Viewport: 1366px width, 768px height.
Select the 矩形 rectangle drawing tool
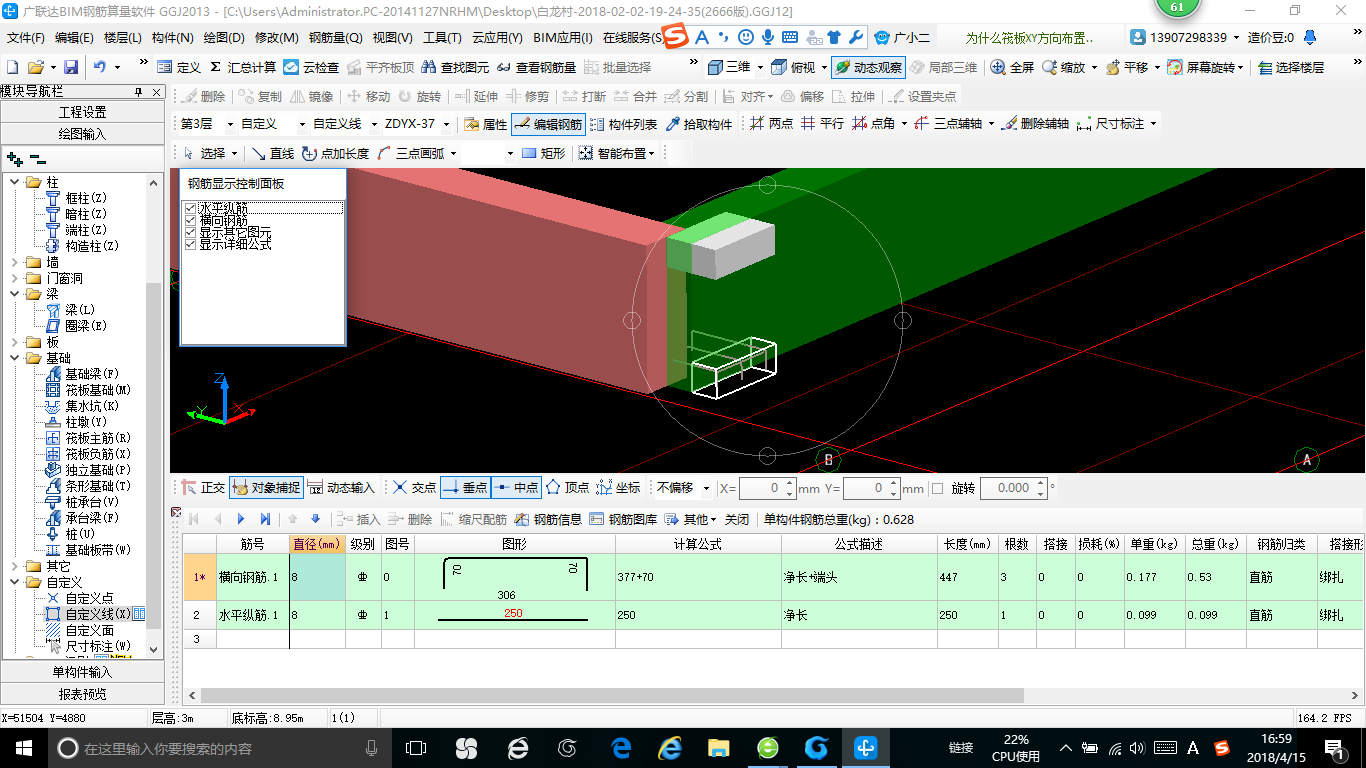543,153
